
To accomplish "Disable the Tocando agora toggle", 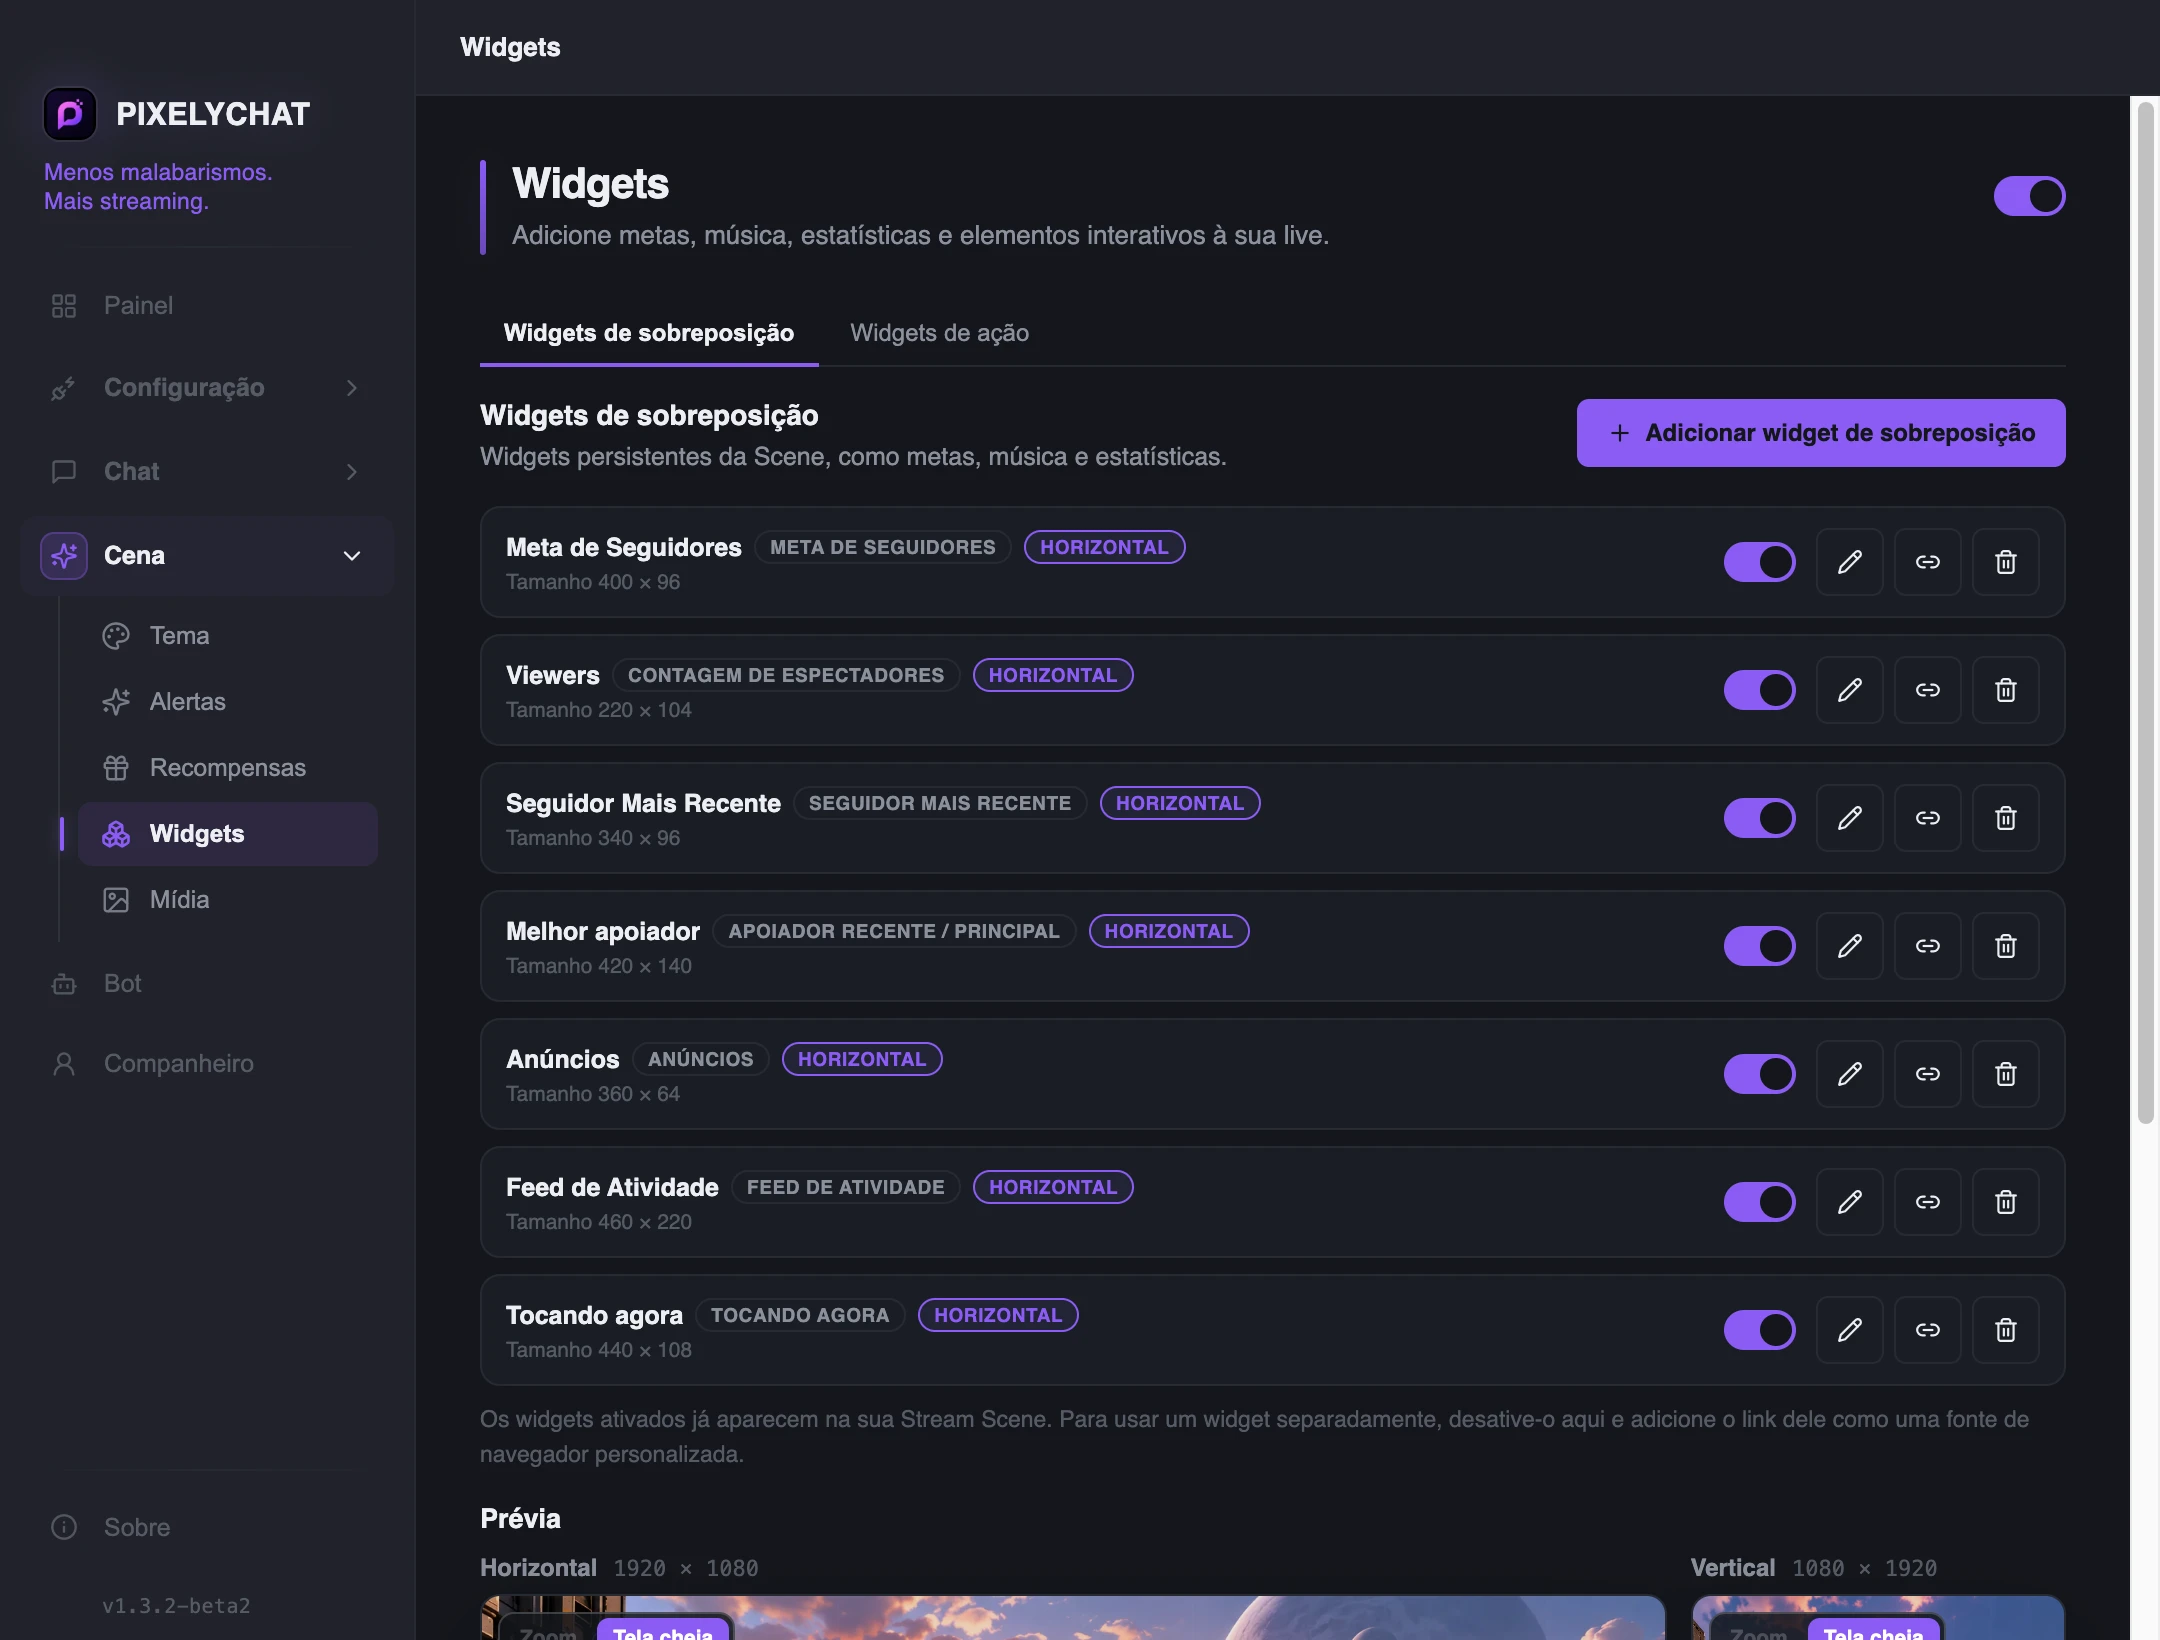I will tap(1759, 1330).
